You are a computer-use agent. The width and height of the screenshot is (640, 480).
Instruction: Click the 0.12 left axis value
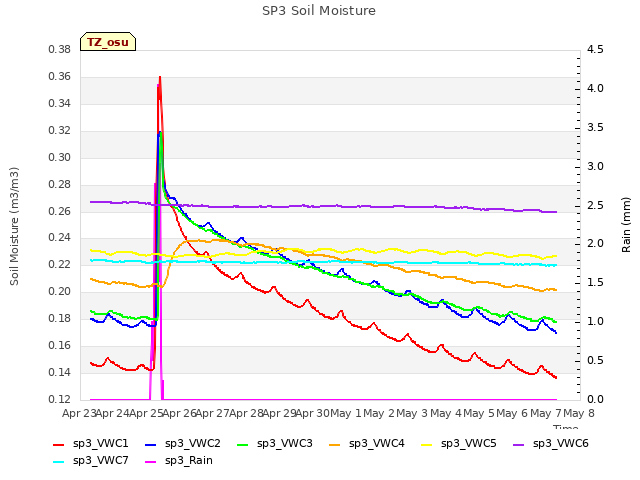(60, 400)
